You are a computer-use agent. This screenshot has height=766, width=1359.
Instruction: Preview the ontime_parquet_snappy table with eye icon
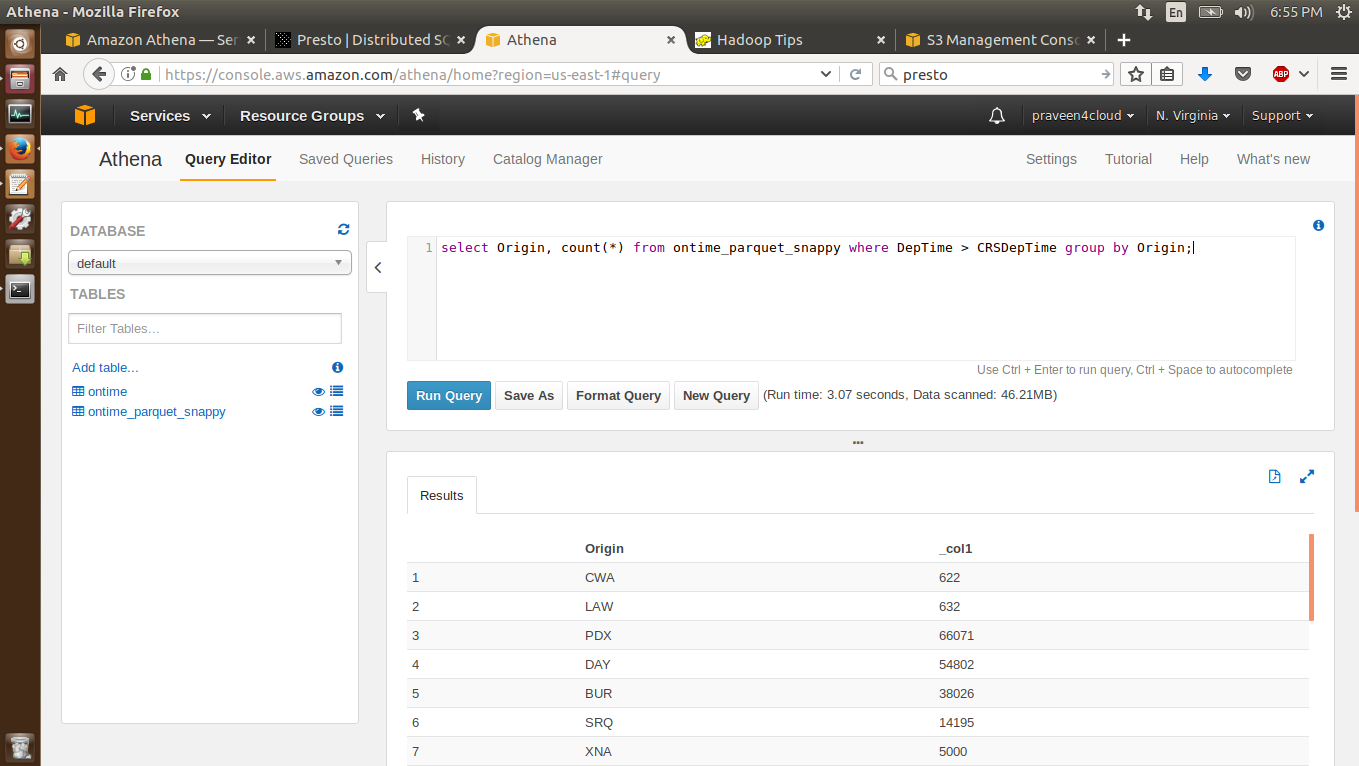pos(319,411)
